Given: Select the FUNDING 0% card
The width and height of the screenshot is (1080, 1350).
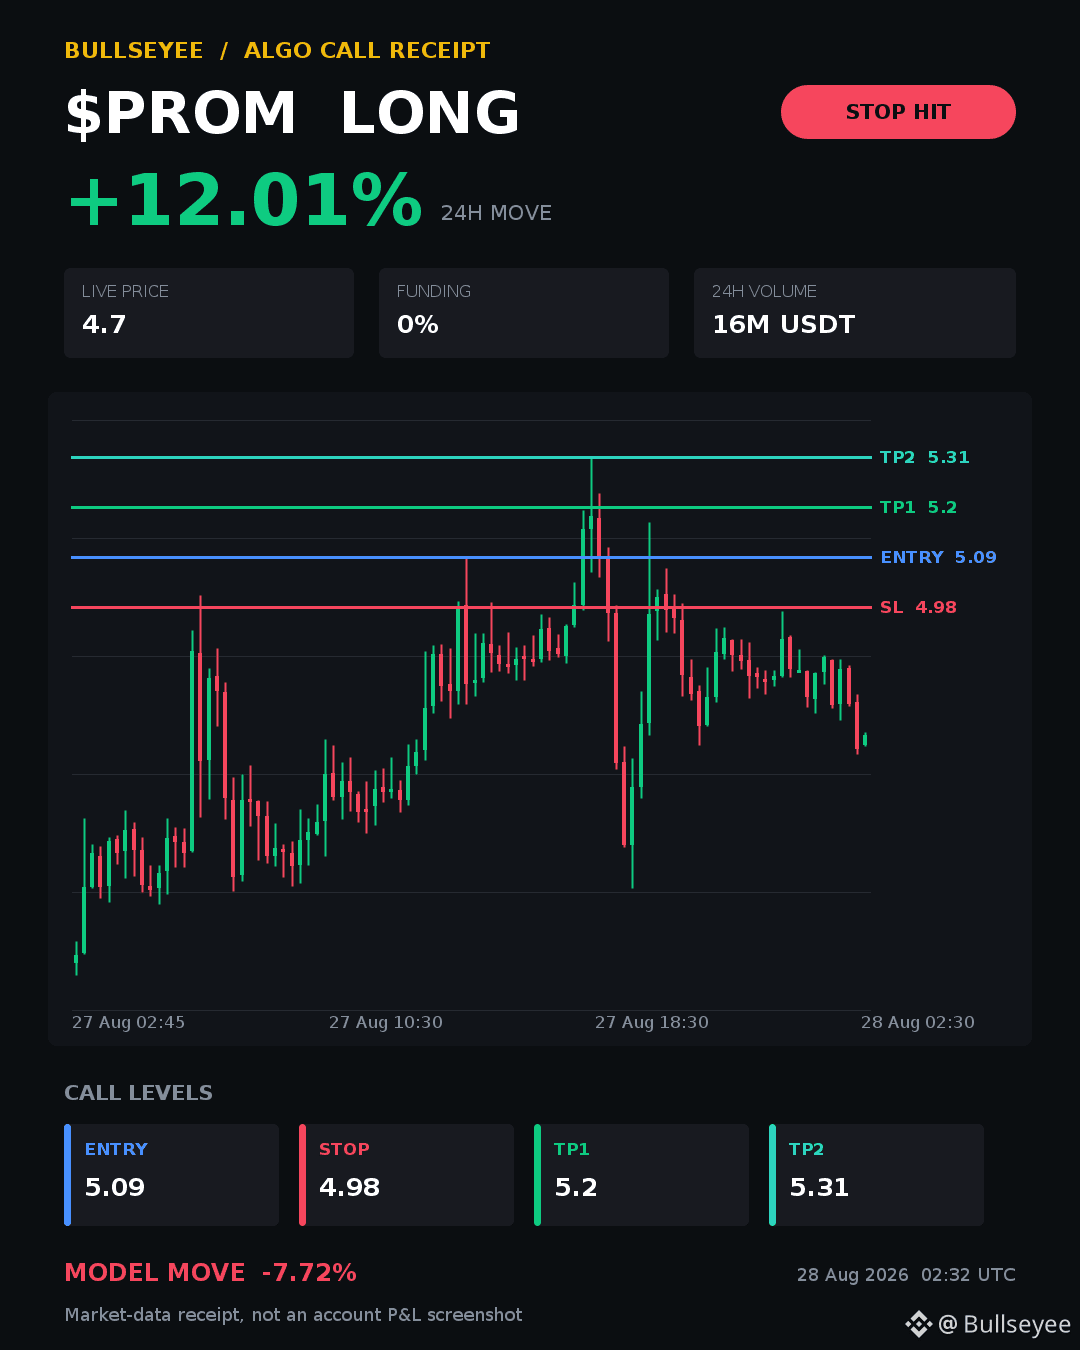Looking at the screenshot, I should tap(524, 313).
